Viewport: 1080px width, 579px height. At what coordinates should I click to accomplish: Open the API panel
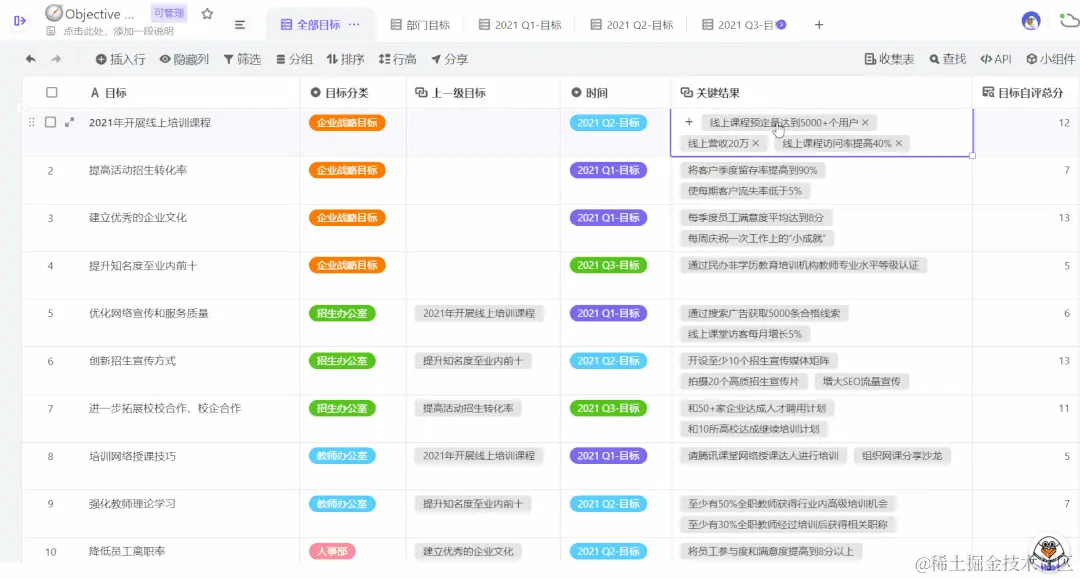pyautogui.click(x=996, y=58)
